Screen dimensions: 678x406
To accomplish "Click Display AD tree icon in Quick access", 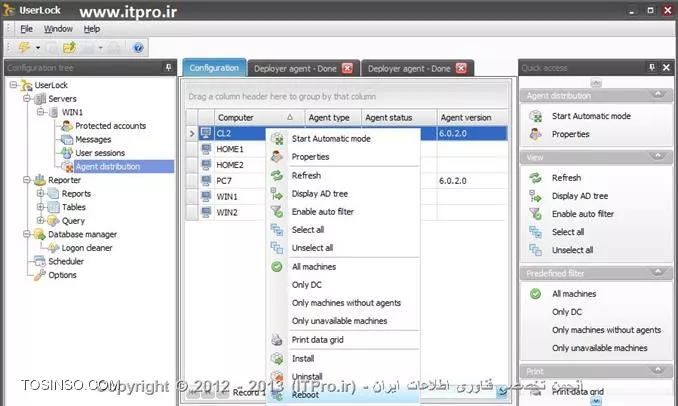I will (x=535, y=196).
